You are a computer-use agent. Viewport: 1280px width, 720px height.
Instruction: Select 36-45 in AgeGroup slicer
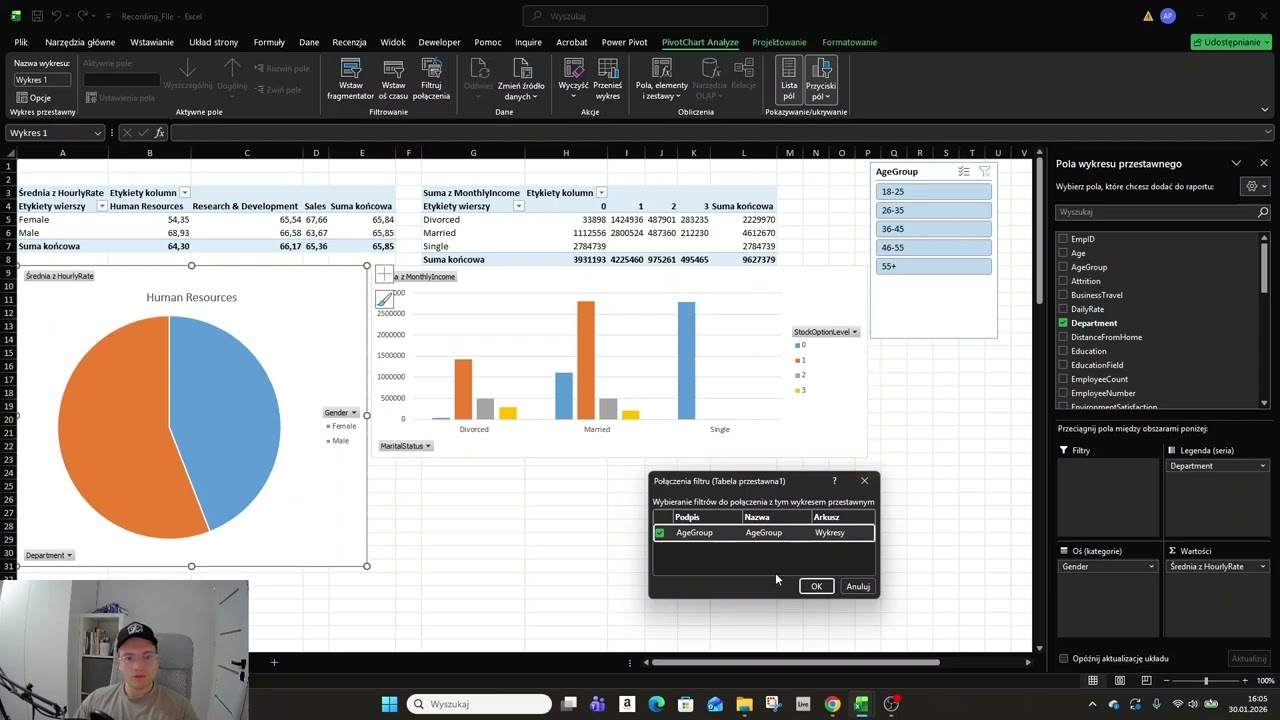[933, 229]
